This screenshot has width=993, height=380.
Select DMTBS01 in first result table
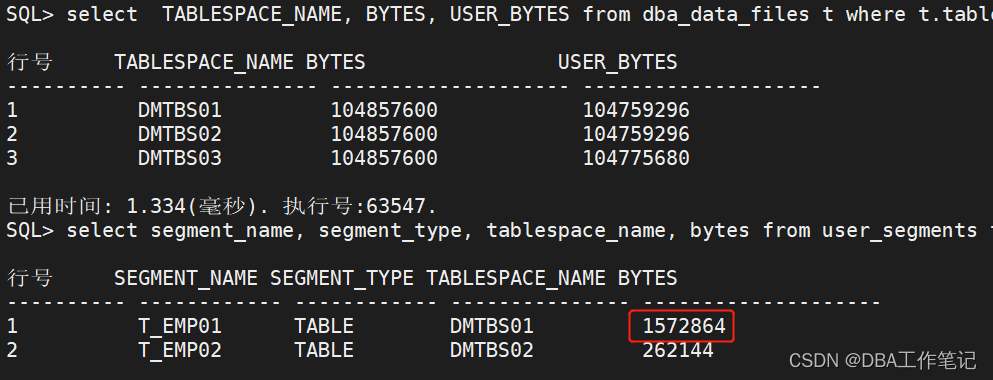(x=180, y=110)
